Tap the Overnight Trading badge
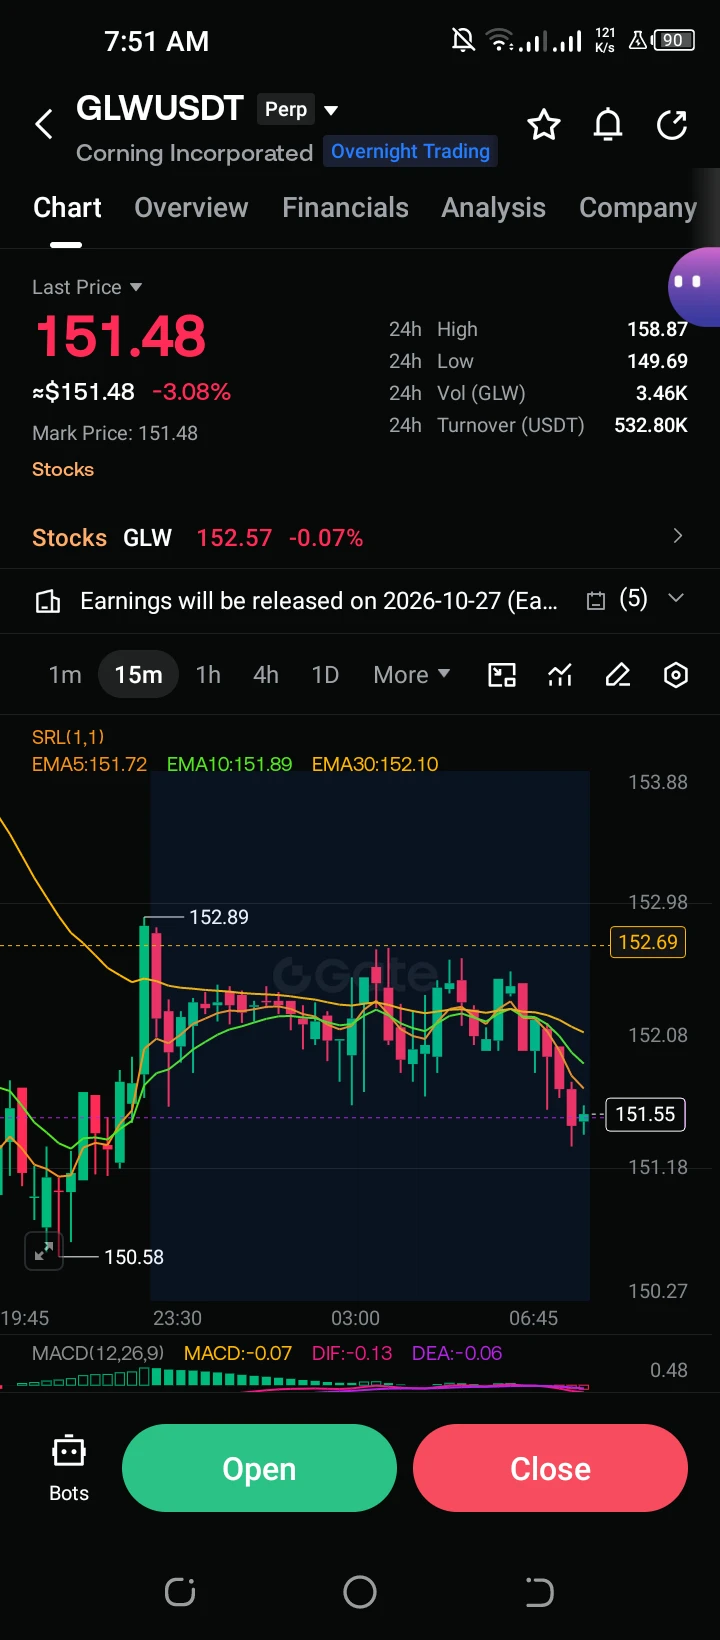Viewport: 720px width, 1640px height. (x=410, y=151)
